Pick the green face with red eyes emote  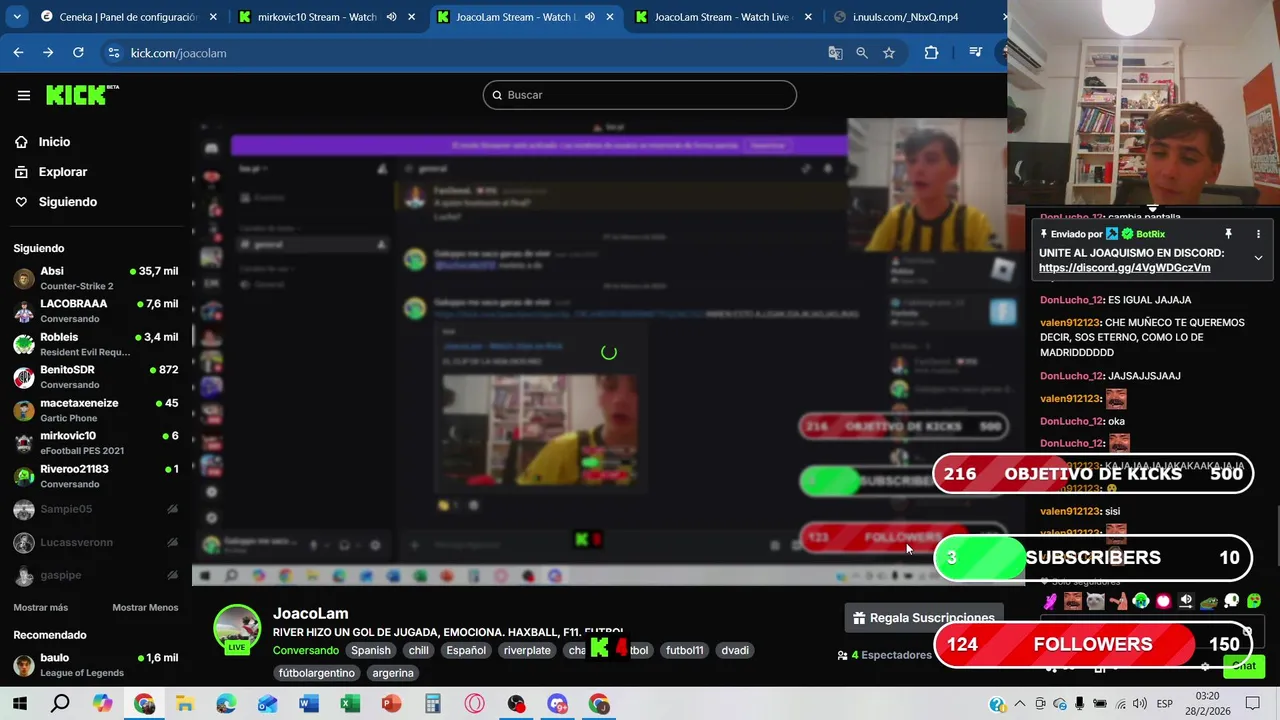coord(1254,601)
